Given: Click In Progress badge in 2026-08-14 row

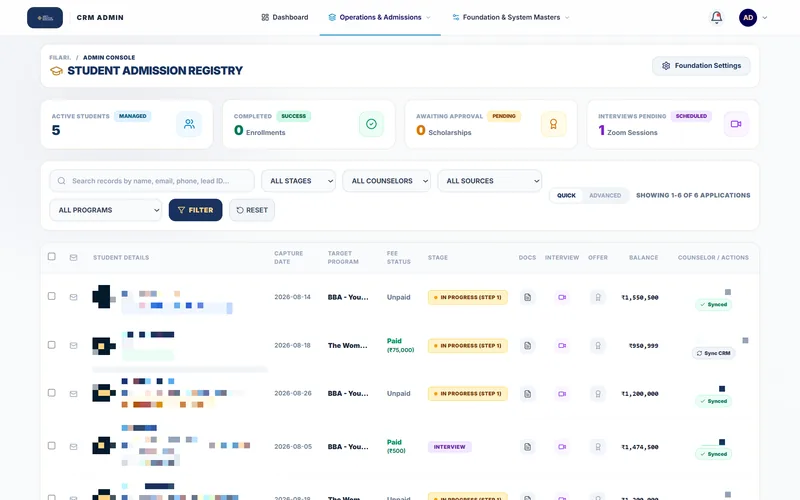Looking at the screenshot, I should 468,297.
